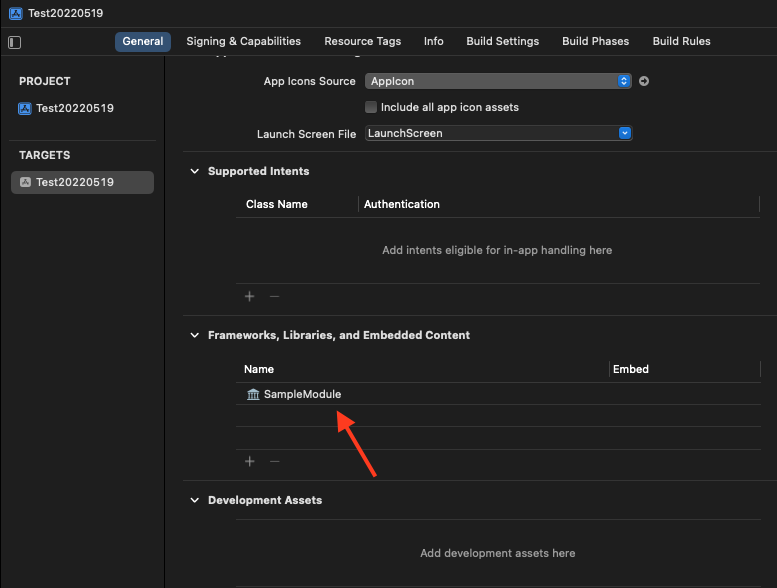Open the App Icons Source dropdown
The width and height of the screenshot is (777, 588).
coord(498,81)
